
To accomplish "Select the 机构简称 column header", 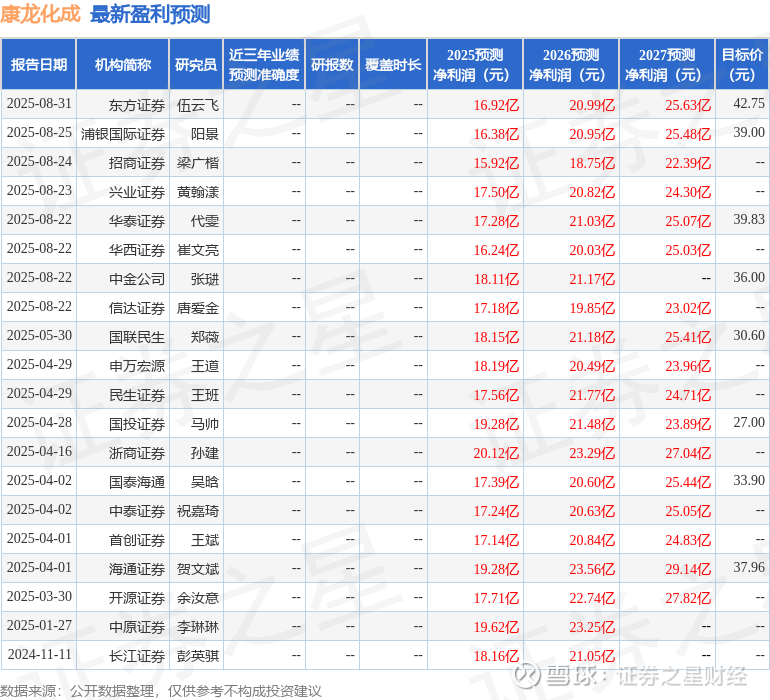I will (123, 65).
